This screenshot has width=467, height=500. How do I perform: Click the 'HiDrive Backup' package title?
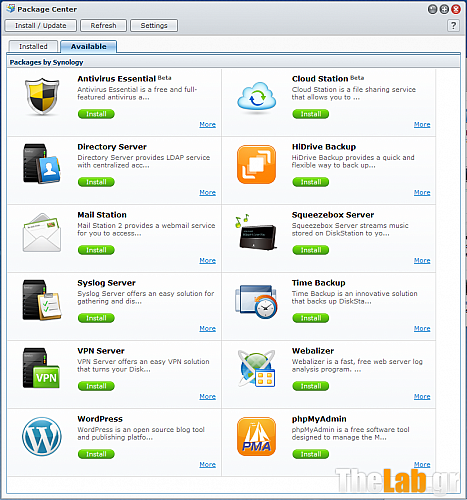pos(324,147)
